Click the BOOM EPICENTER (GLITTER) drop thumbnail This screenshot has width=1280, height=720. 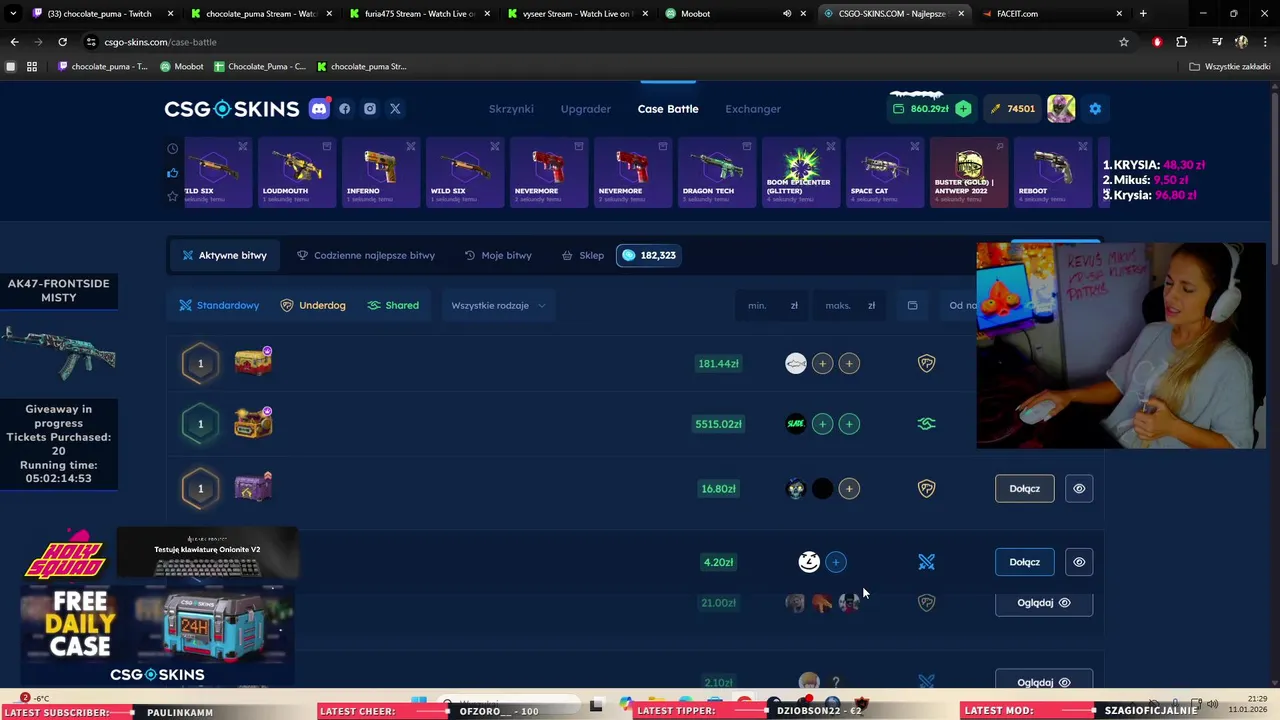tap(801, 172)
